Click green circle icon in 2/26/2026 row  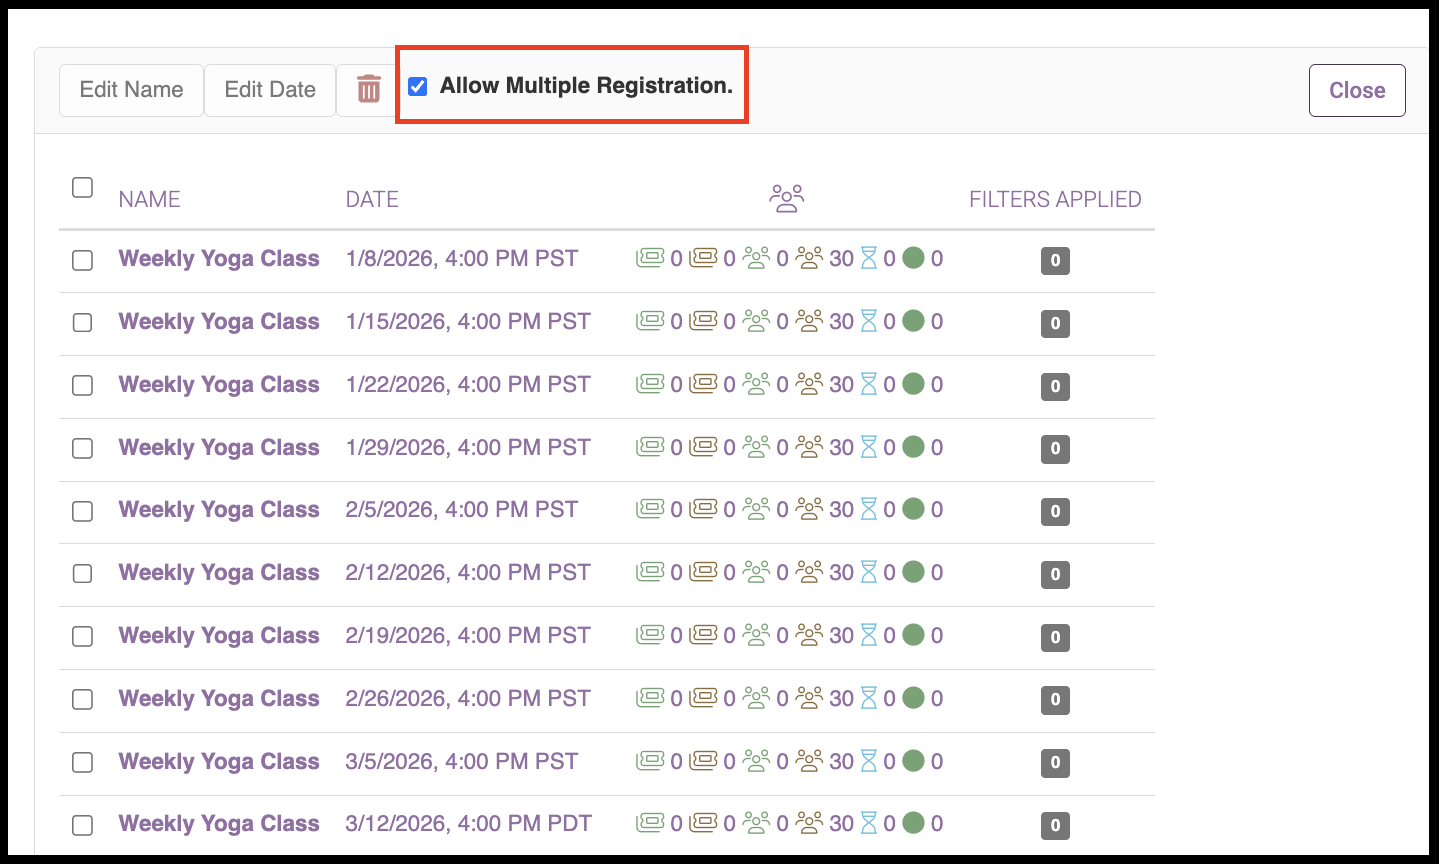point(913,698)
